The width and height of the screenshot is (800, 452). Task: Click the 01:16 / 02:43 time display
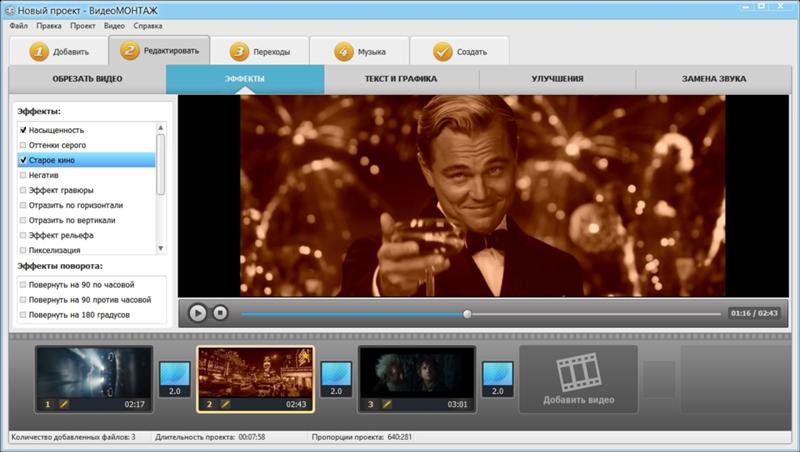754,313
